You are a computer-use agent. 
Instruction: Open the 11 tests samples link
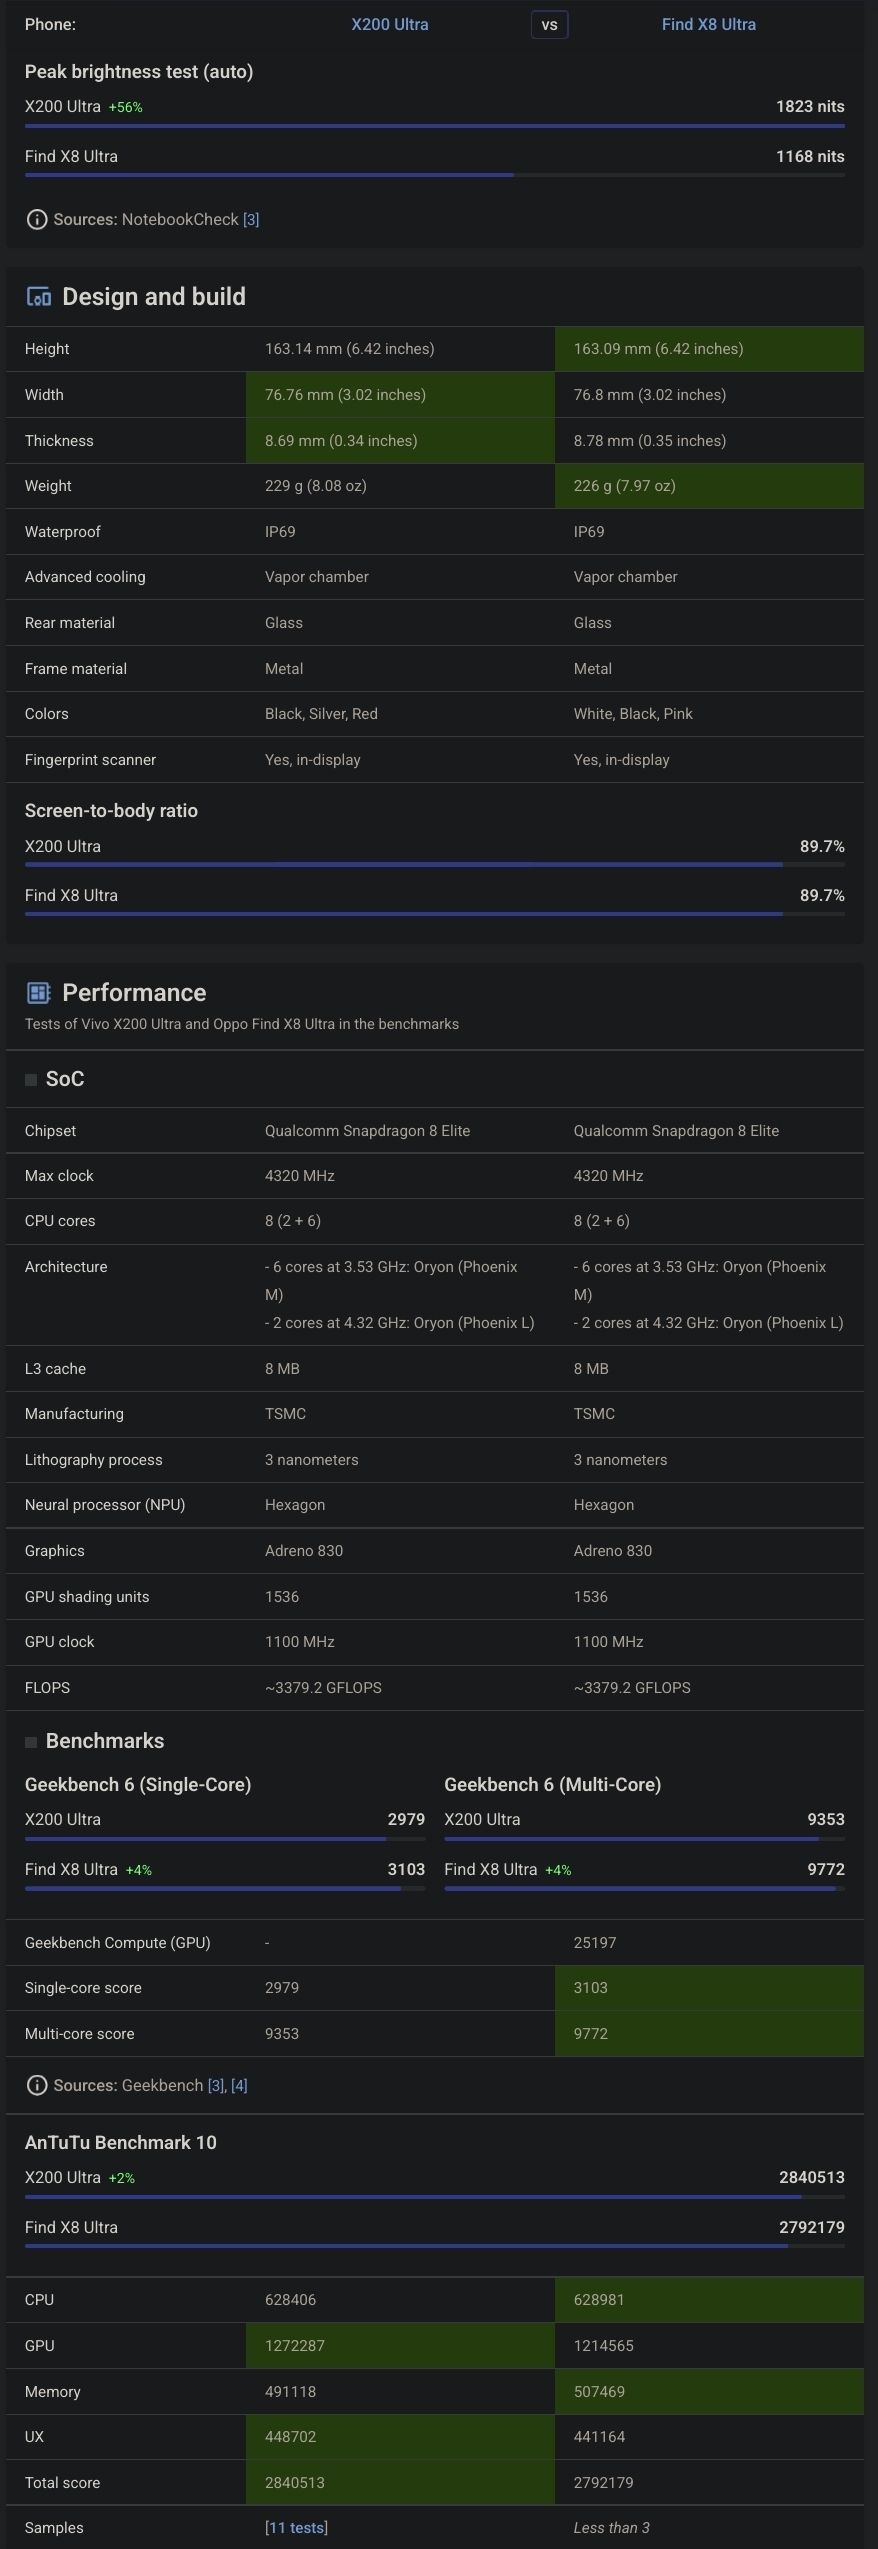tap(296, 2527)
